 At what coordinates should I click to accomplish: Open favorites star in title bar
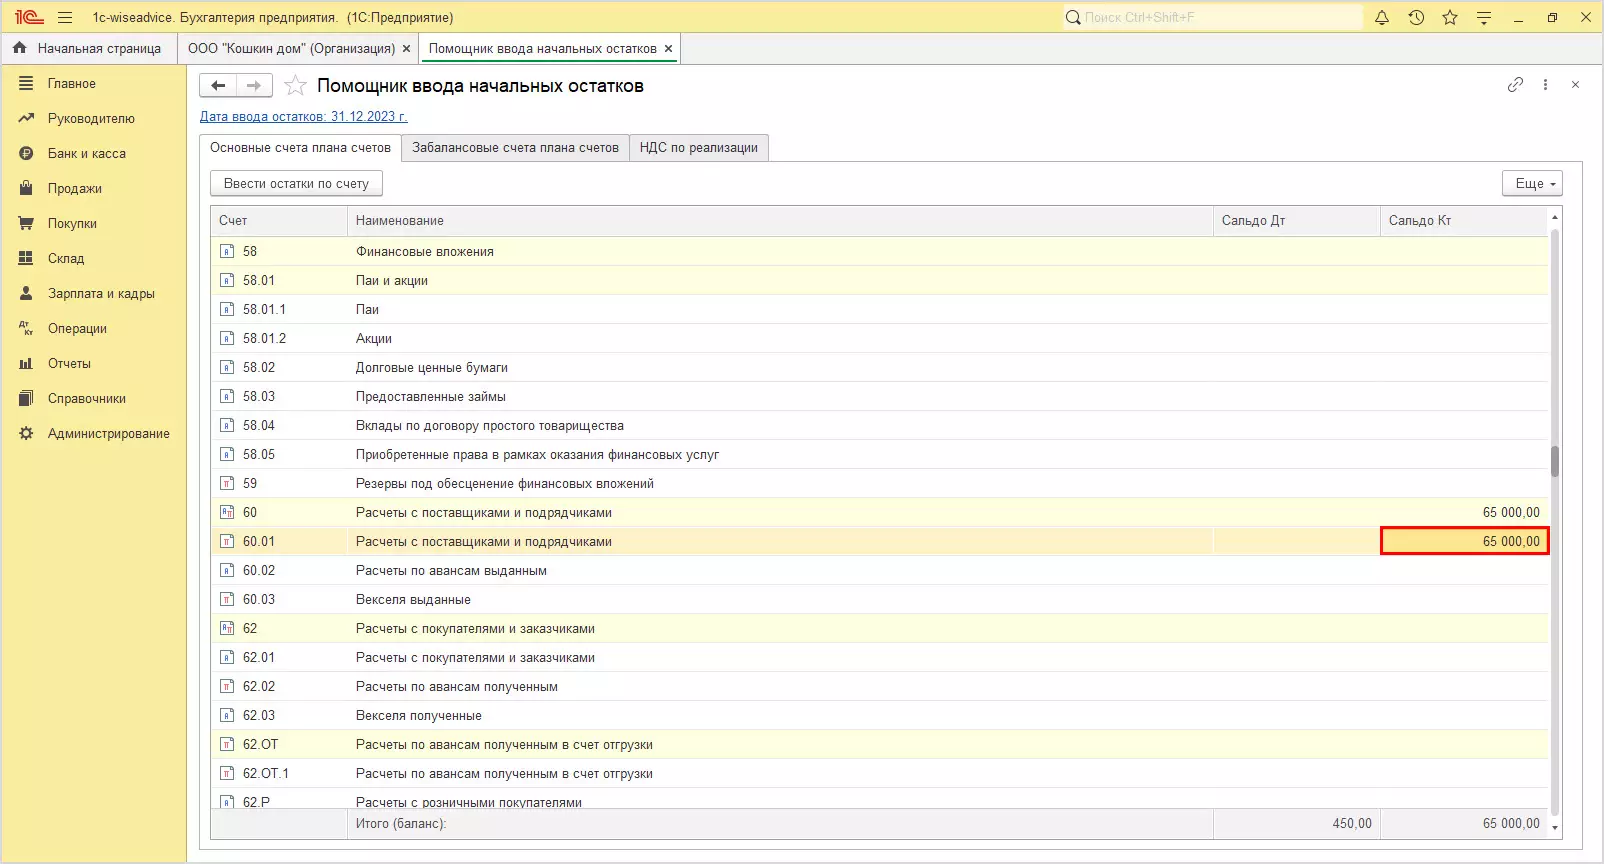click(1450, 17)
